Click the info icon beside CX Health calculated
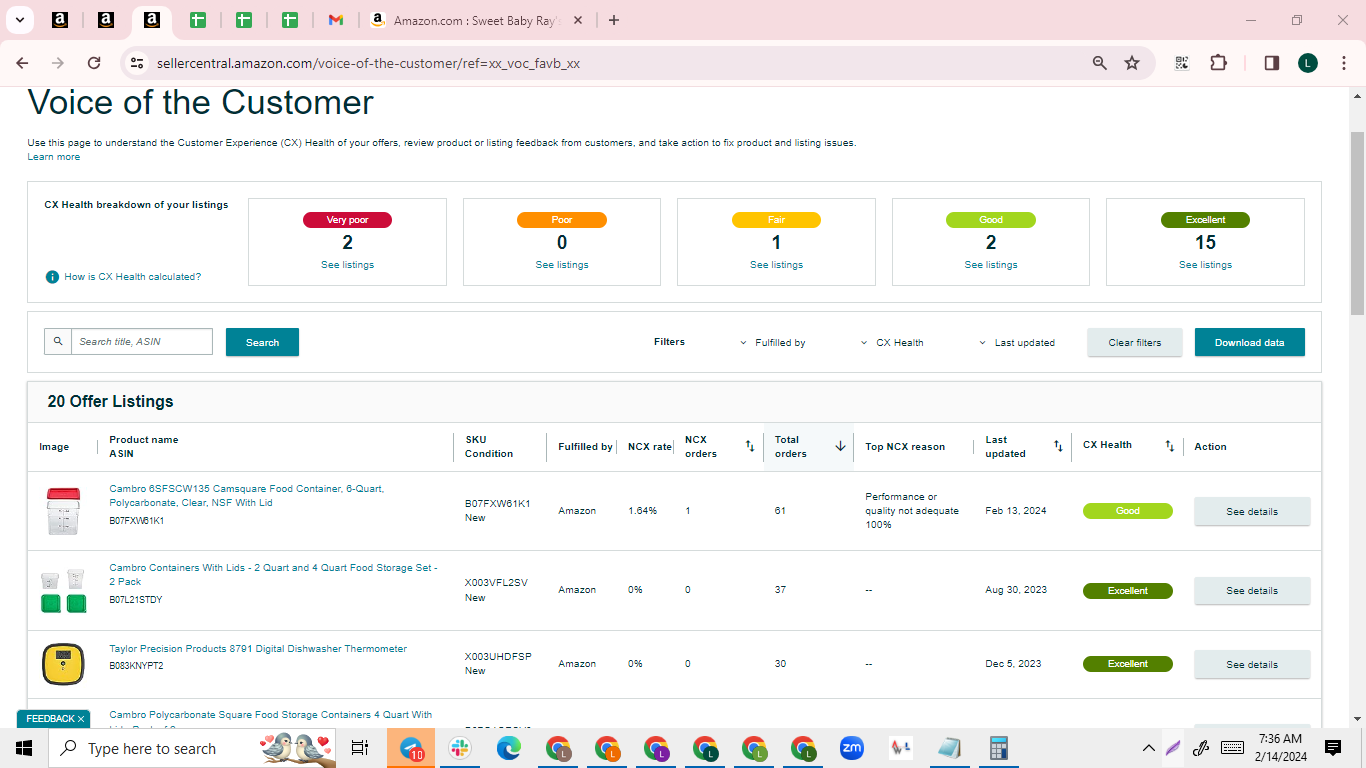The height and width of the screenshot is (768, 1366). [x=52, y=277]
